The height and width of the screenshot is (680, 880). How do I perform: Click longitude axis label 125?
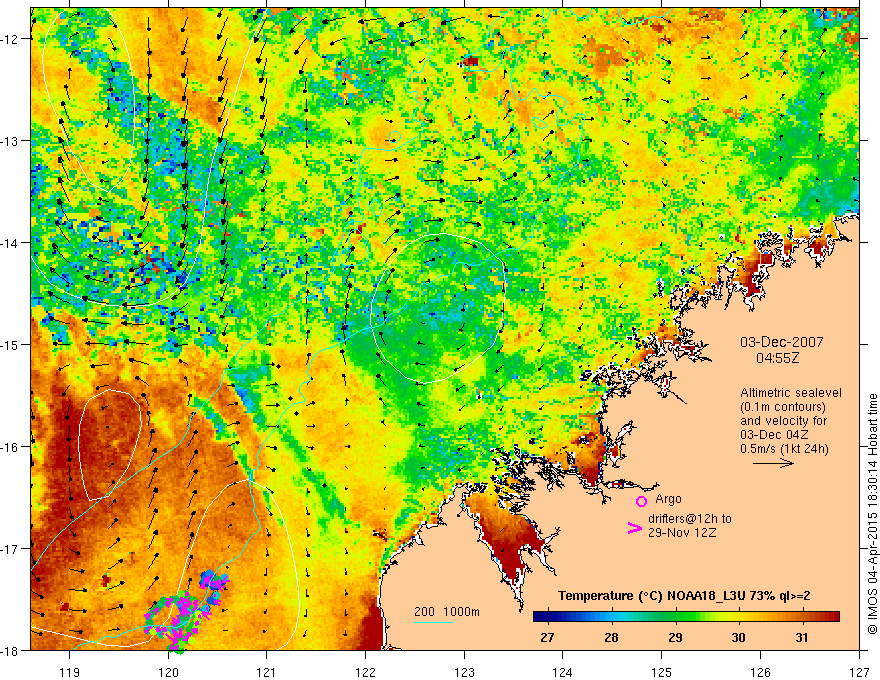pos(662,672)
